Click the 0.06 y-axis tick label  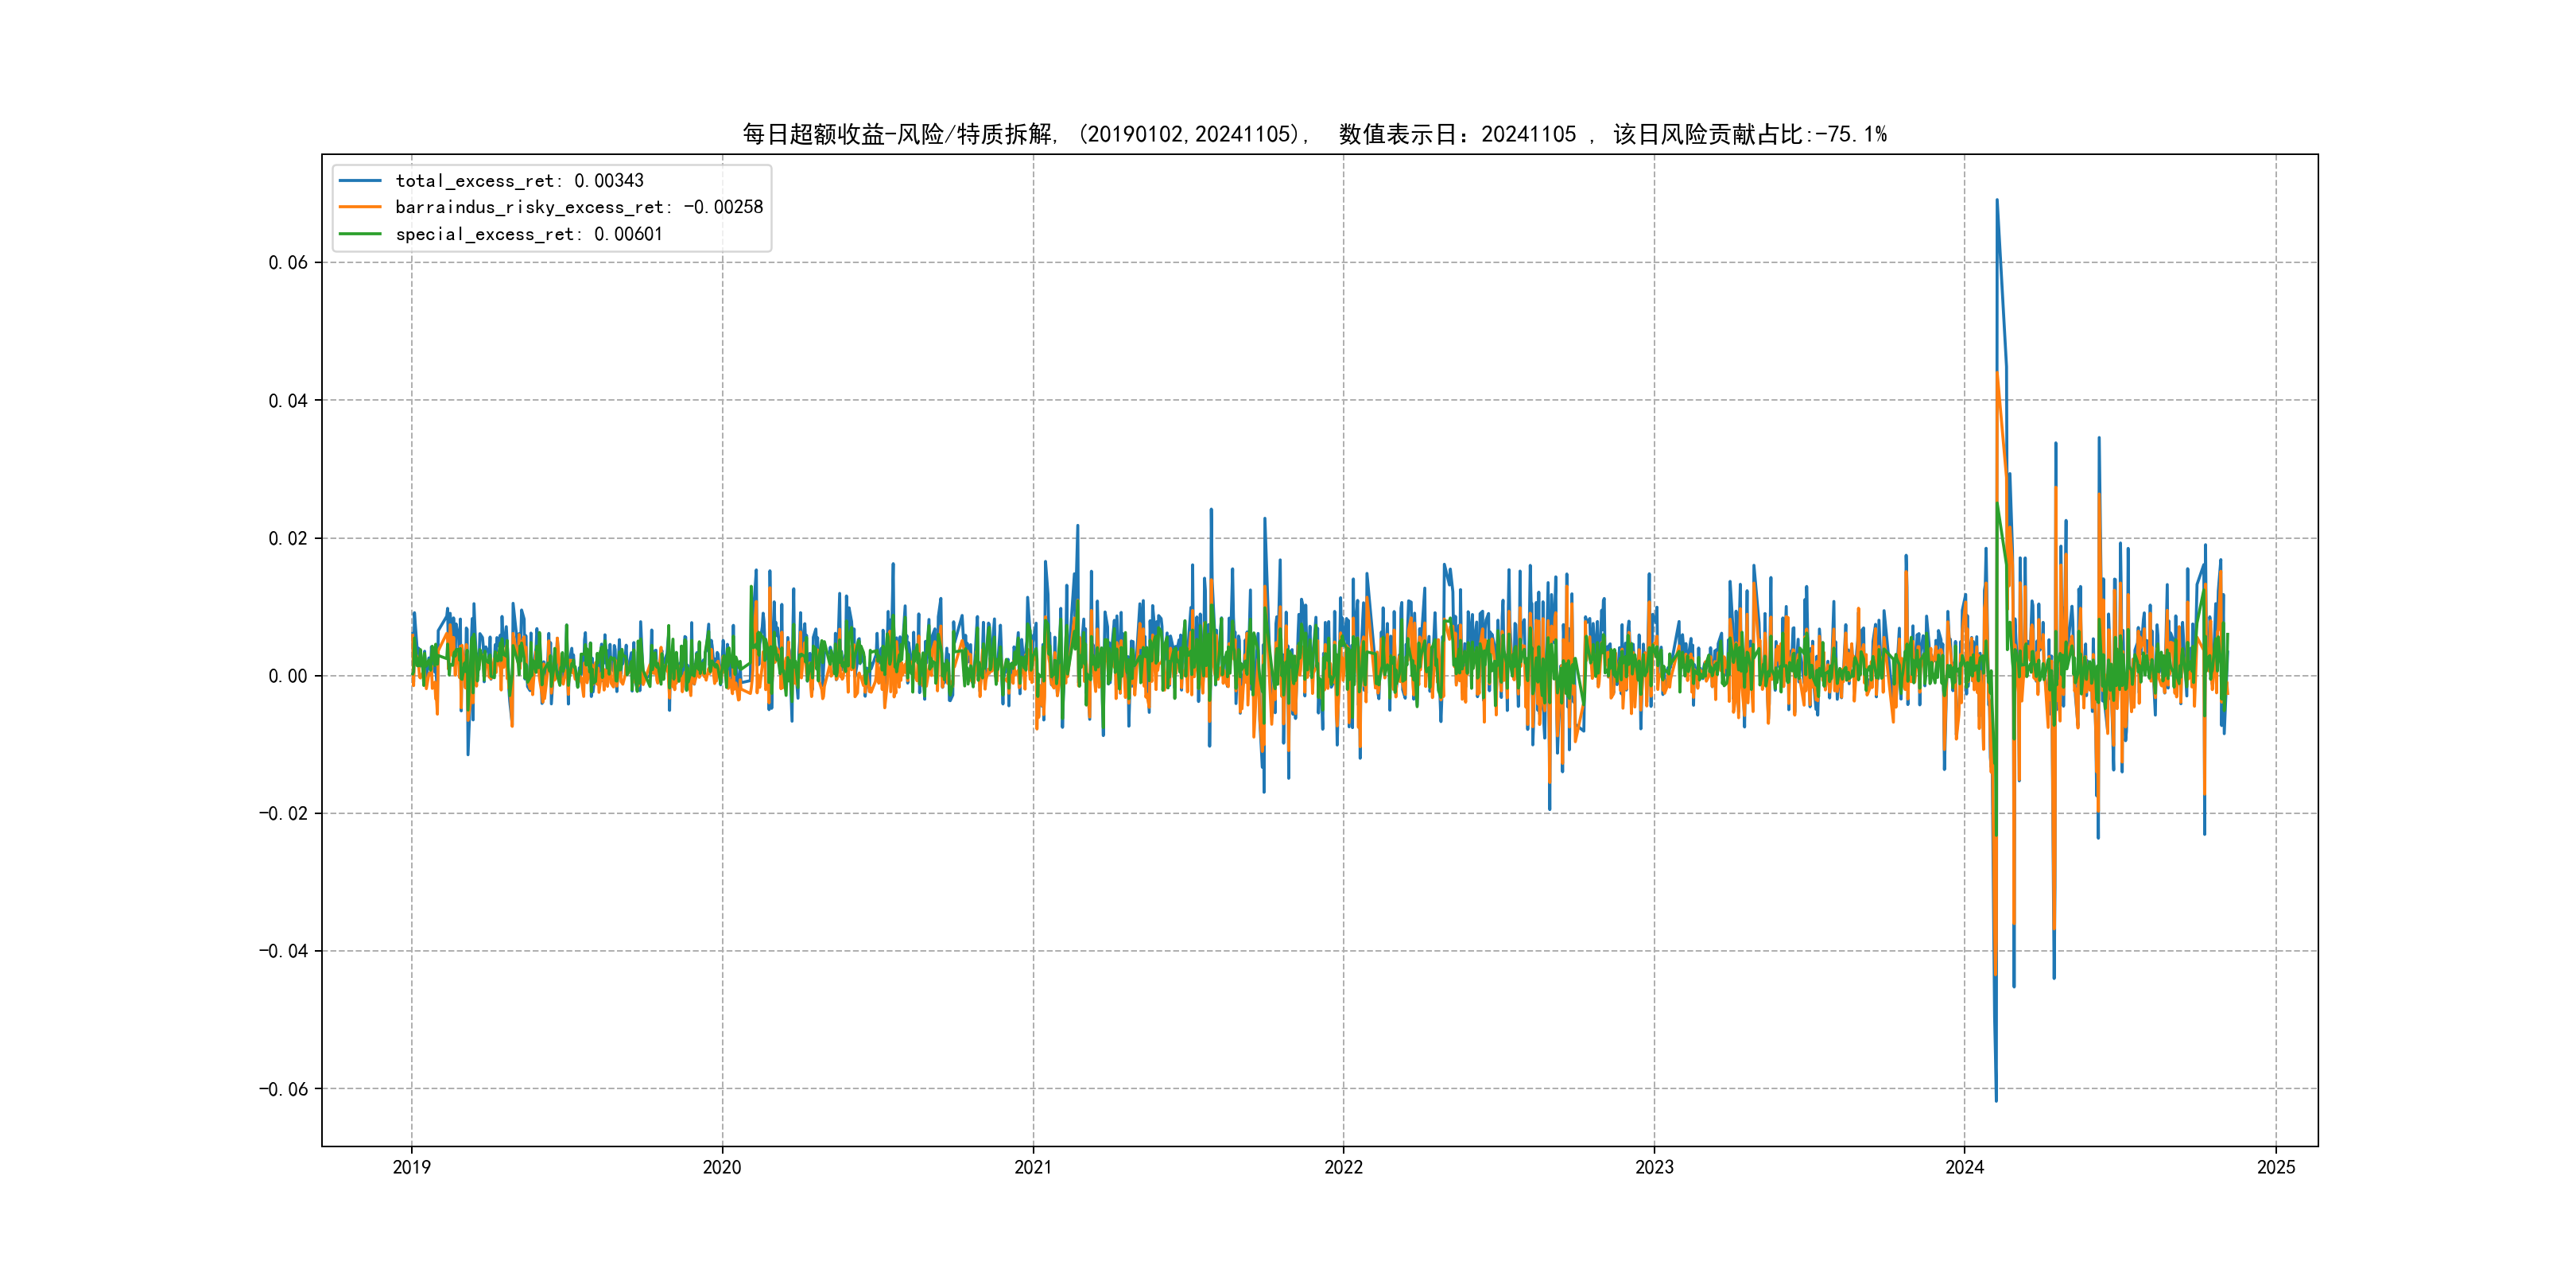click(288, 263)
